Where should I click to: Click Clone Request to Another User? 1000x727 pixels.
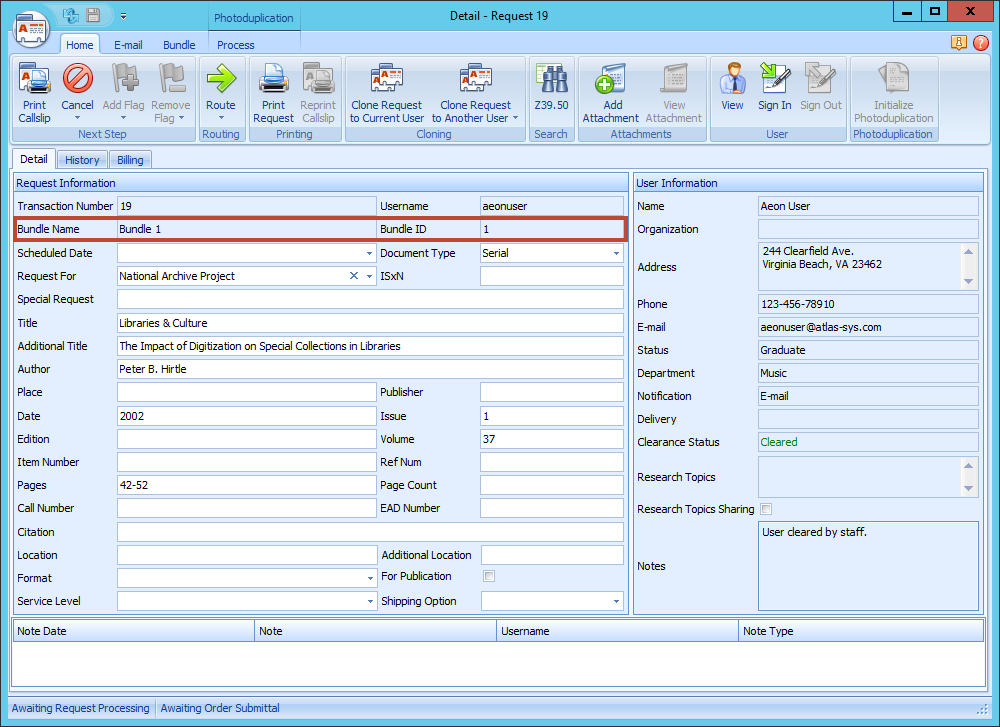click(x=476, y=80)
